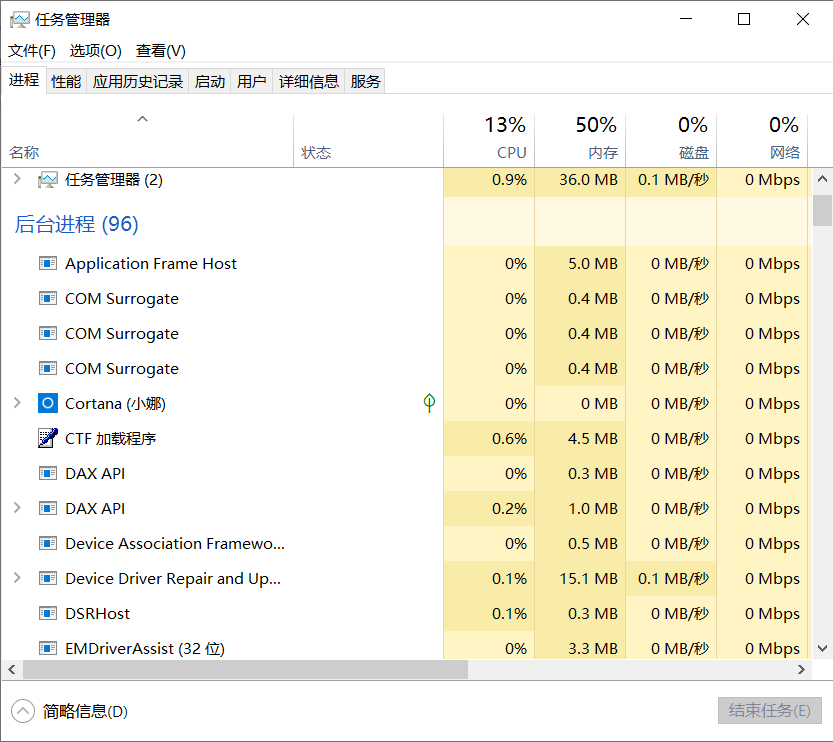Click the 任务管理器 (2) process icon
The image size is (833, 742).
48,180
